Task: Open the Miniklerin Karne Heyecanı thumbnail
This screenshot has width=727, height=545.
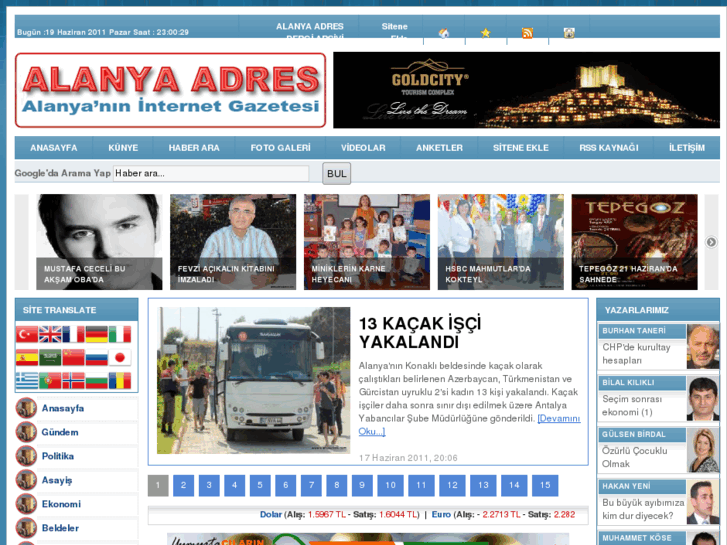Action: tap(367, 242)
